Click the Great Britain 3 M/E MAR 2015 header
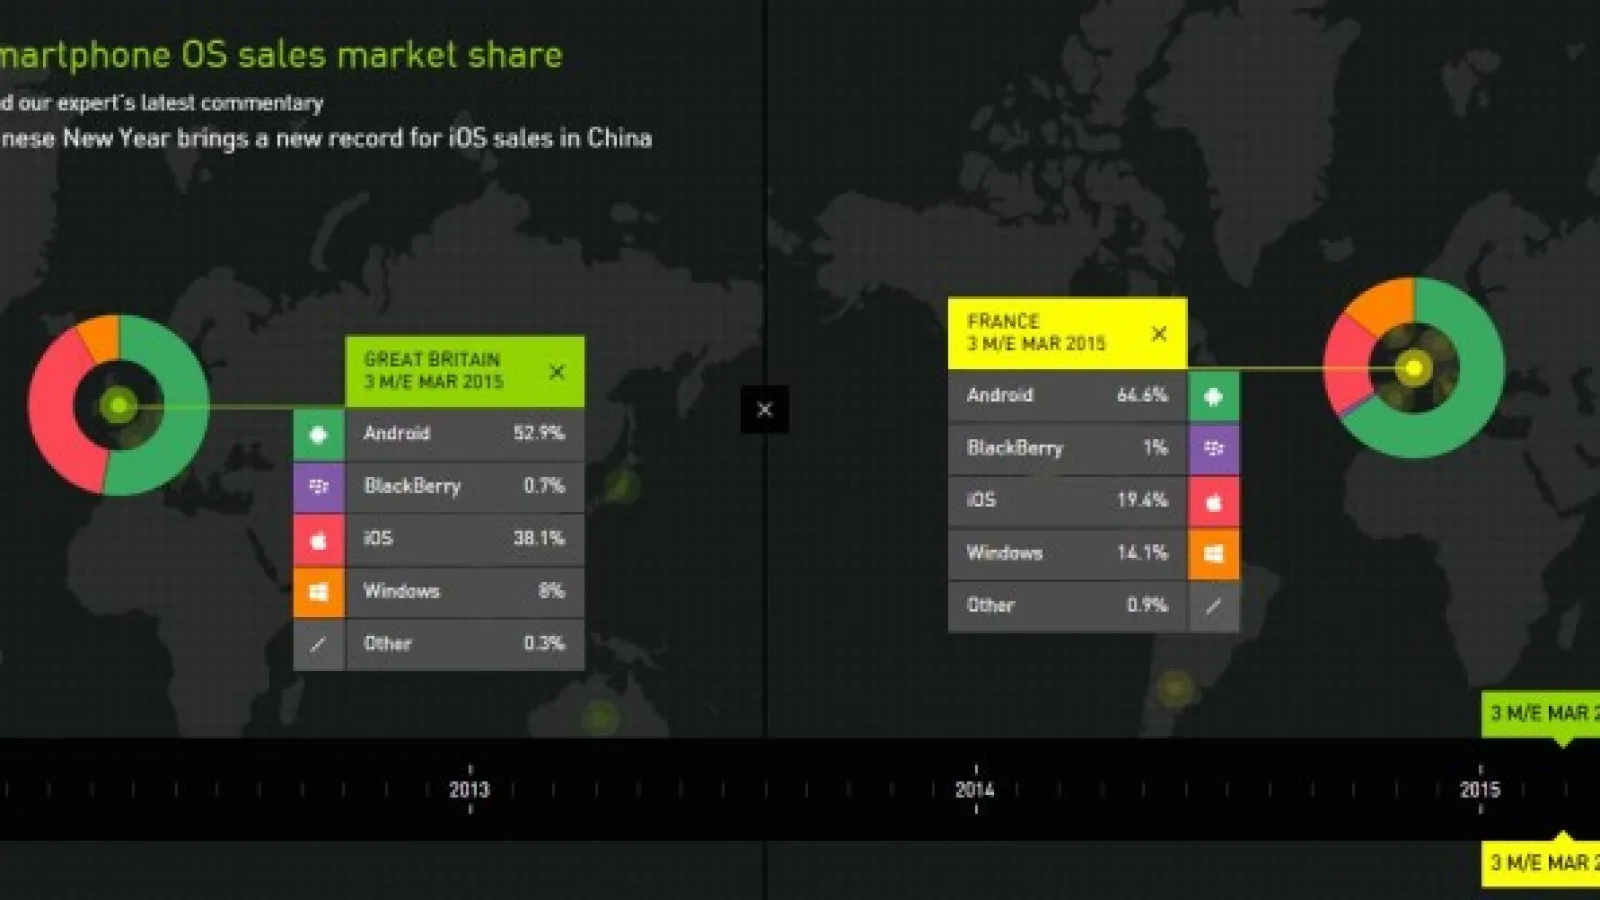The width and height of the screenshot is (1600, 900). (x=465, y=371)
